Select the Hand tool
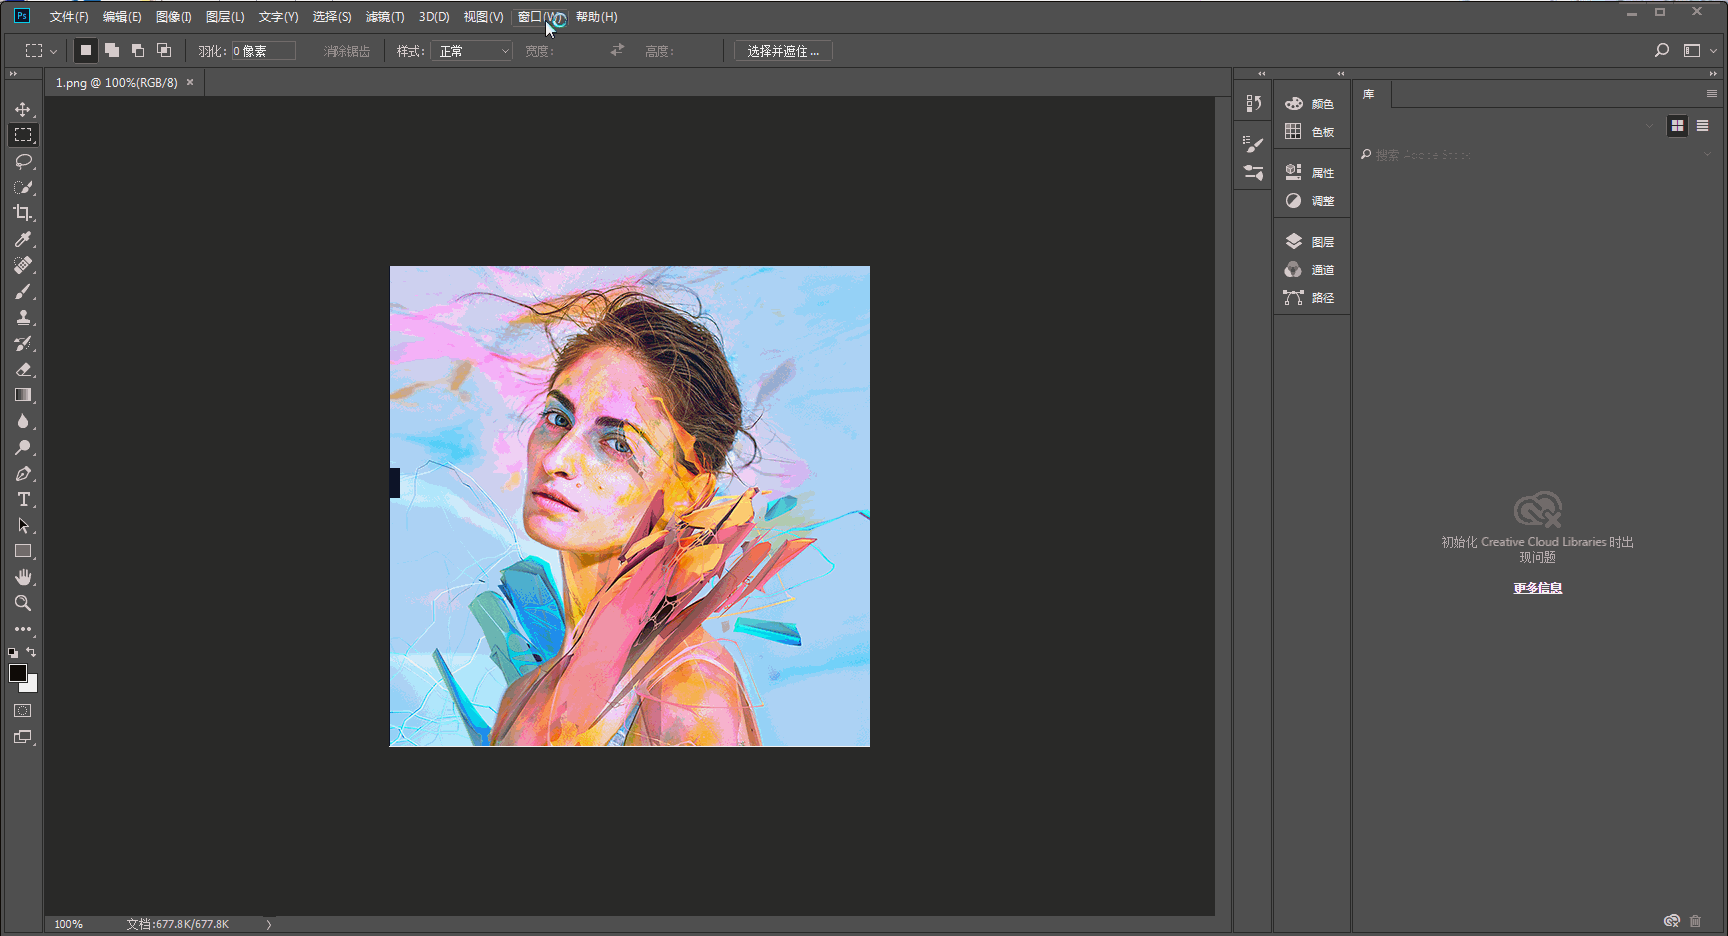The image size is (1728, 936). coord(22,577)
